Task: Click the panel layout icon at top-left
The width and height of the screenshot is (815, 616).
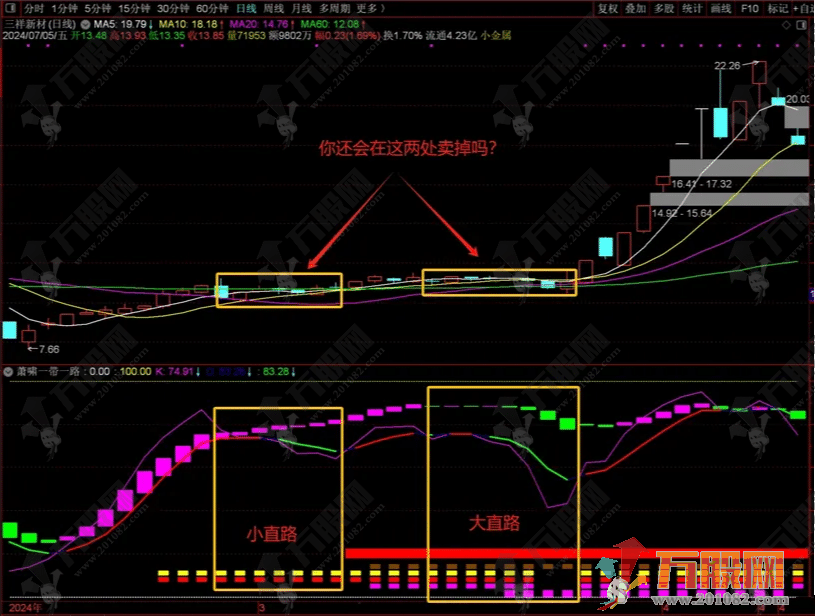Action: point(9,8)
